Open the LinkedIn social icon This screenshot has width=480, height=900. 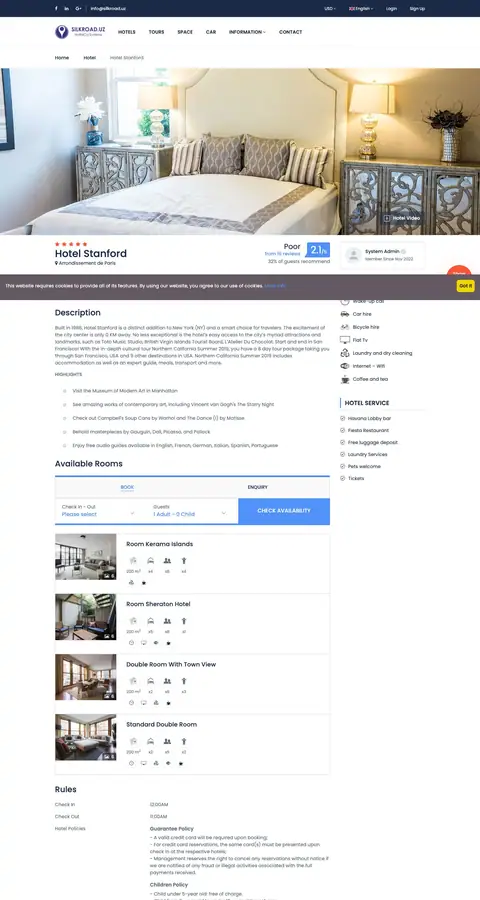pos(67,9)
